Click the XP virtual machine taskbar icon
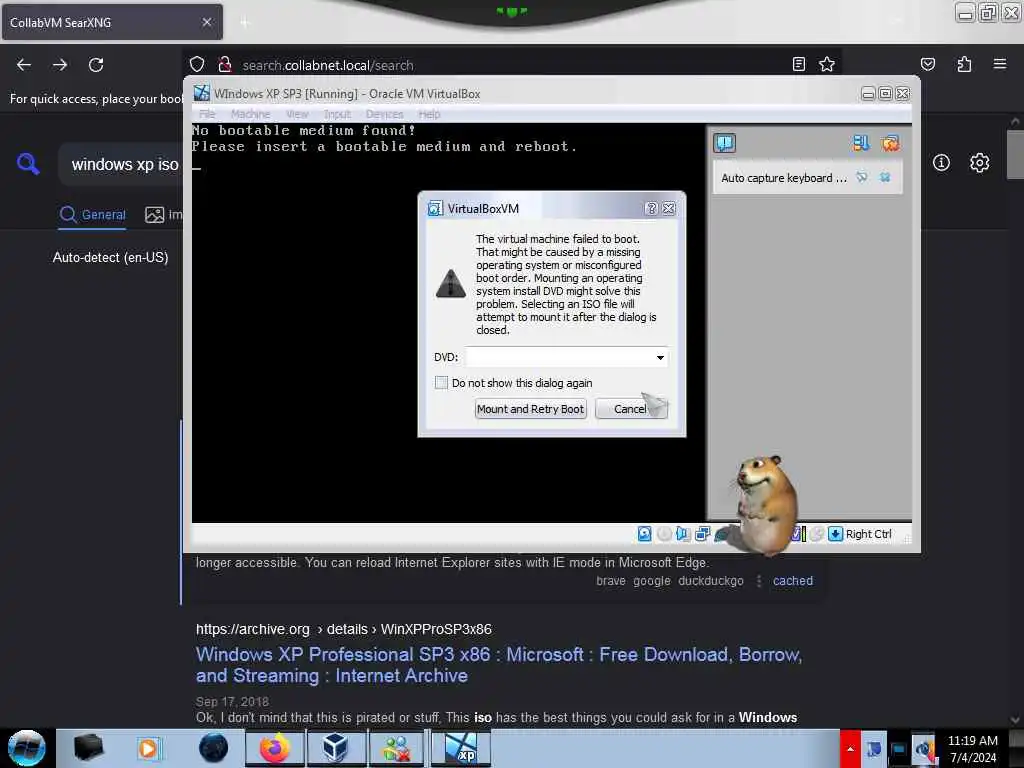The height and width of the screenshot is (768, 1024). [461, 748]
